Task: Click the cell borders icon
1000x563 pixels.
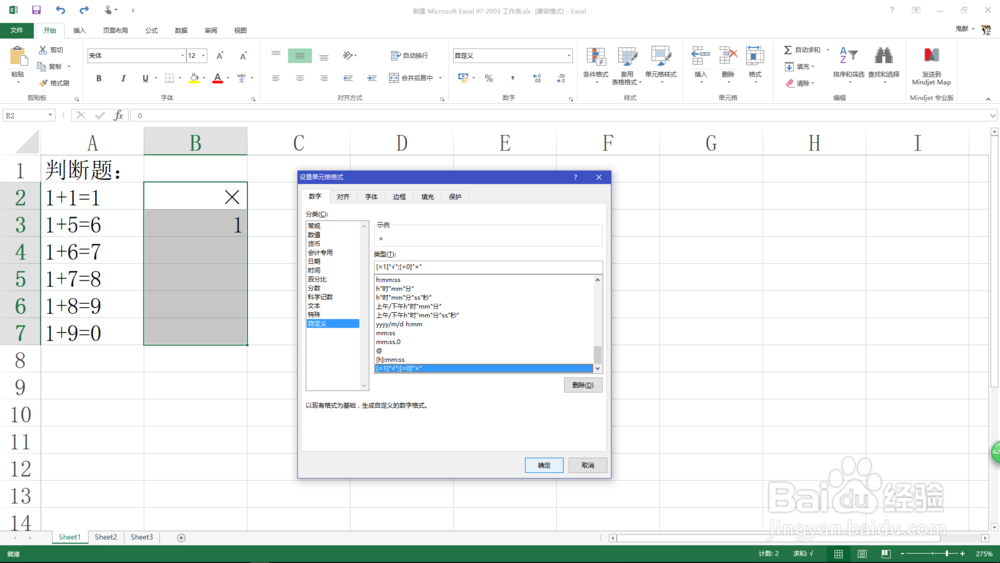Action: click(170, 78)
